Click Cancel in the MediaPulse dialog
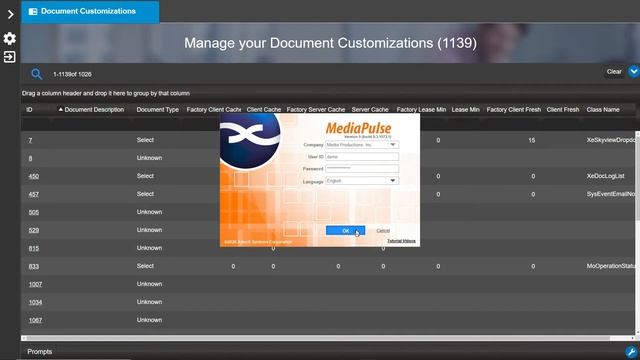The width and height of the screenshot is (640, 360). click(383, 231)
